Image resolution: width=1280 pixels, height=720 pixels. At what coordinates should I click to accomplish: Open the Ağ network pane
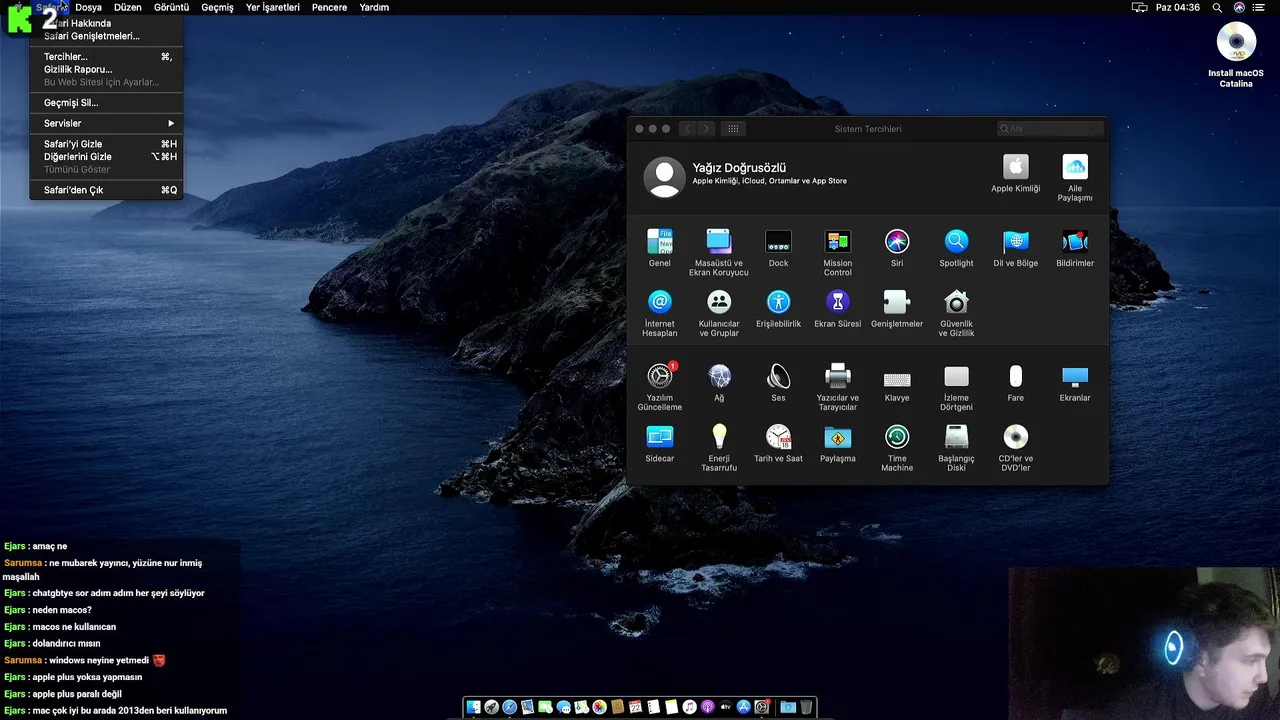tap(719, 383)
